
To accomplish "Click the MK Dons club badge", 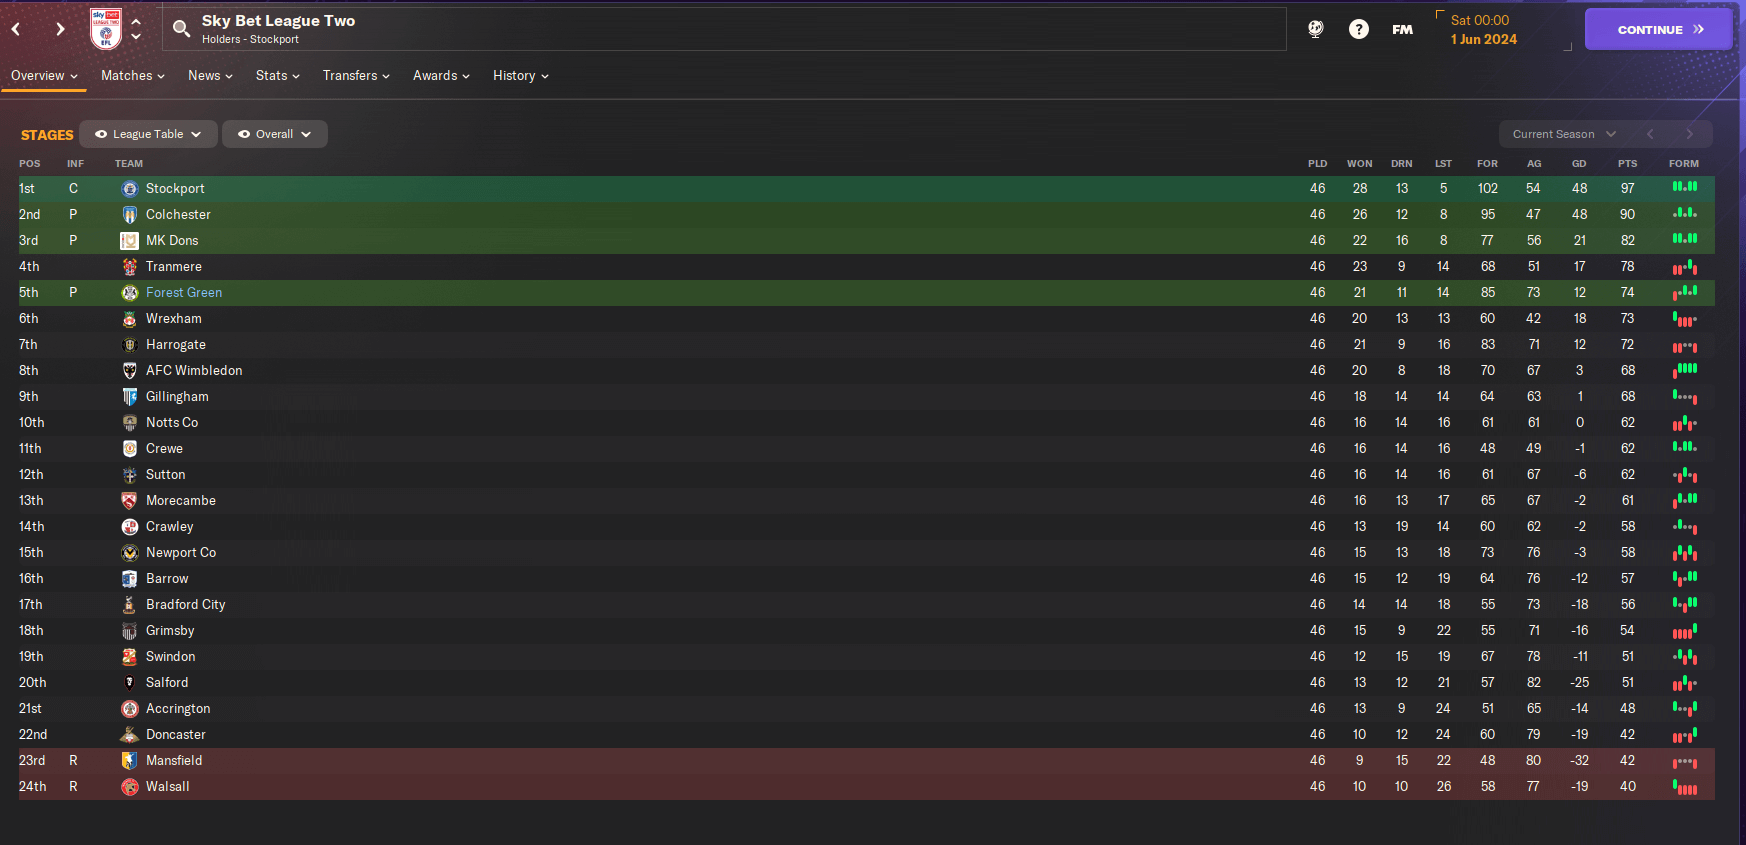I will coord(129,240).
